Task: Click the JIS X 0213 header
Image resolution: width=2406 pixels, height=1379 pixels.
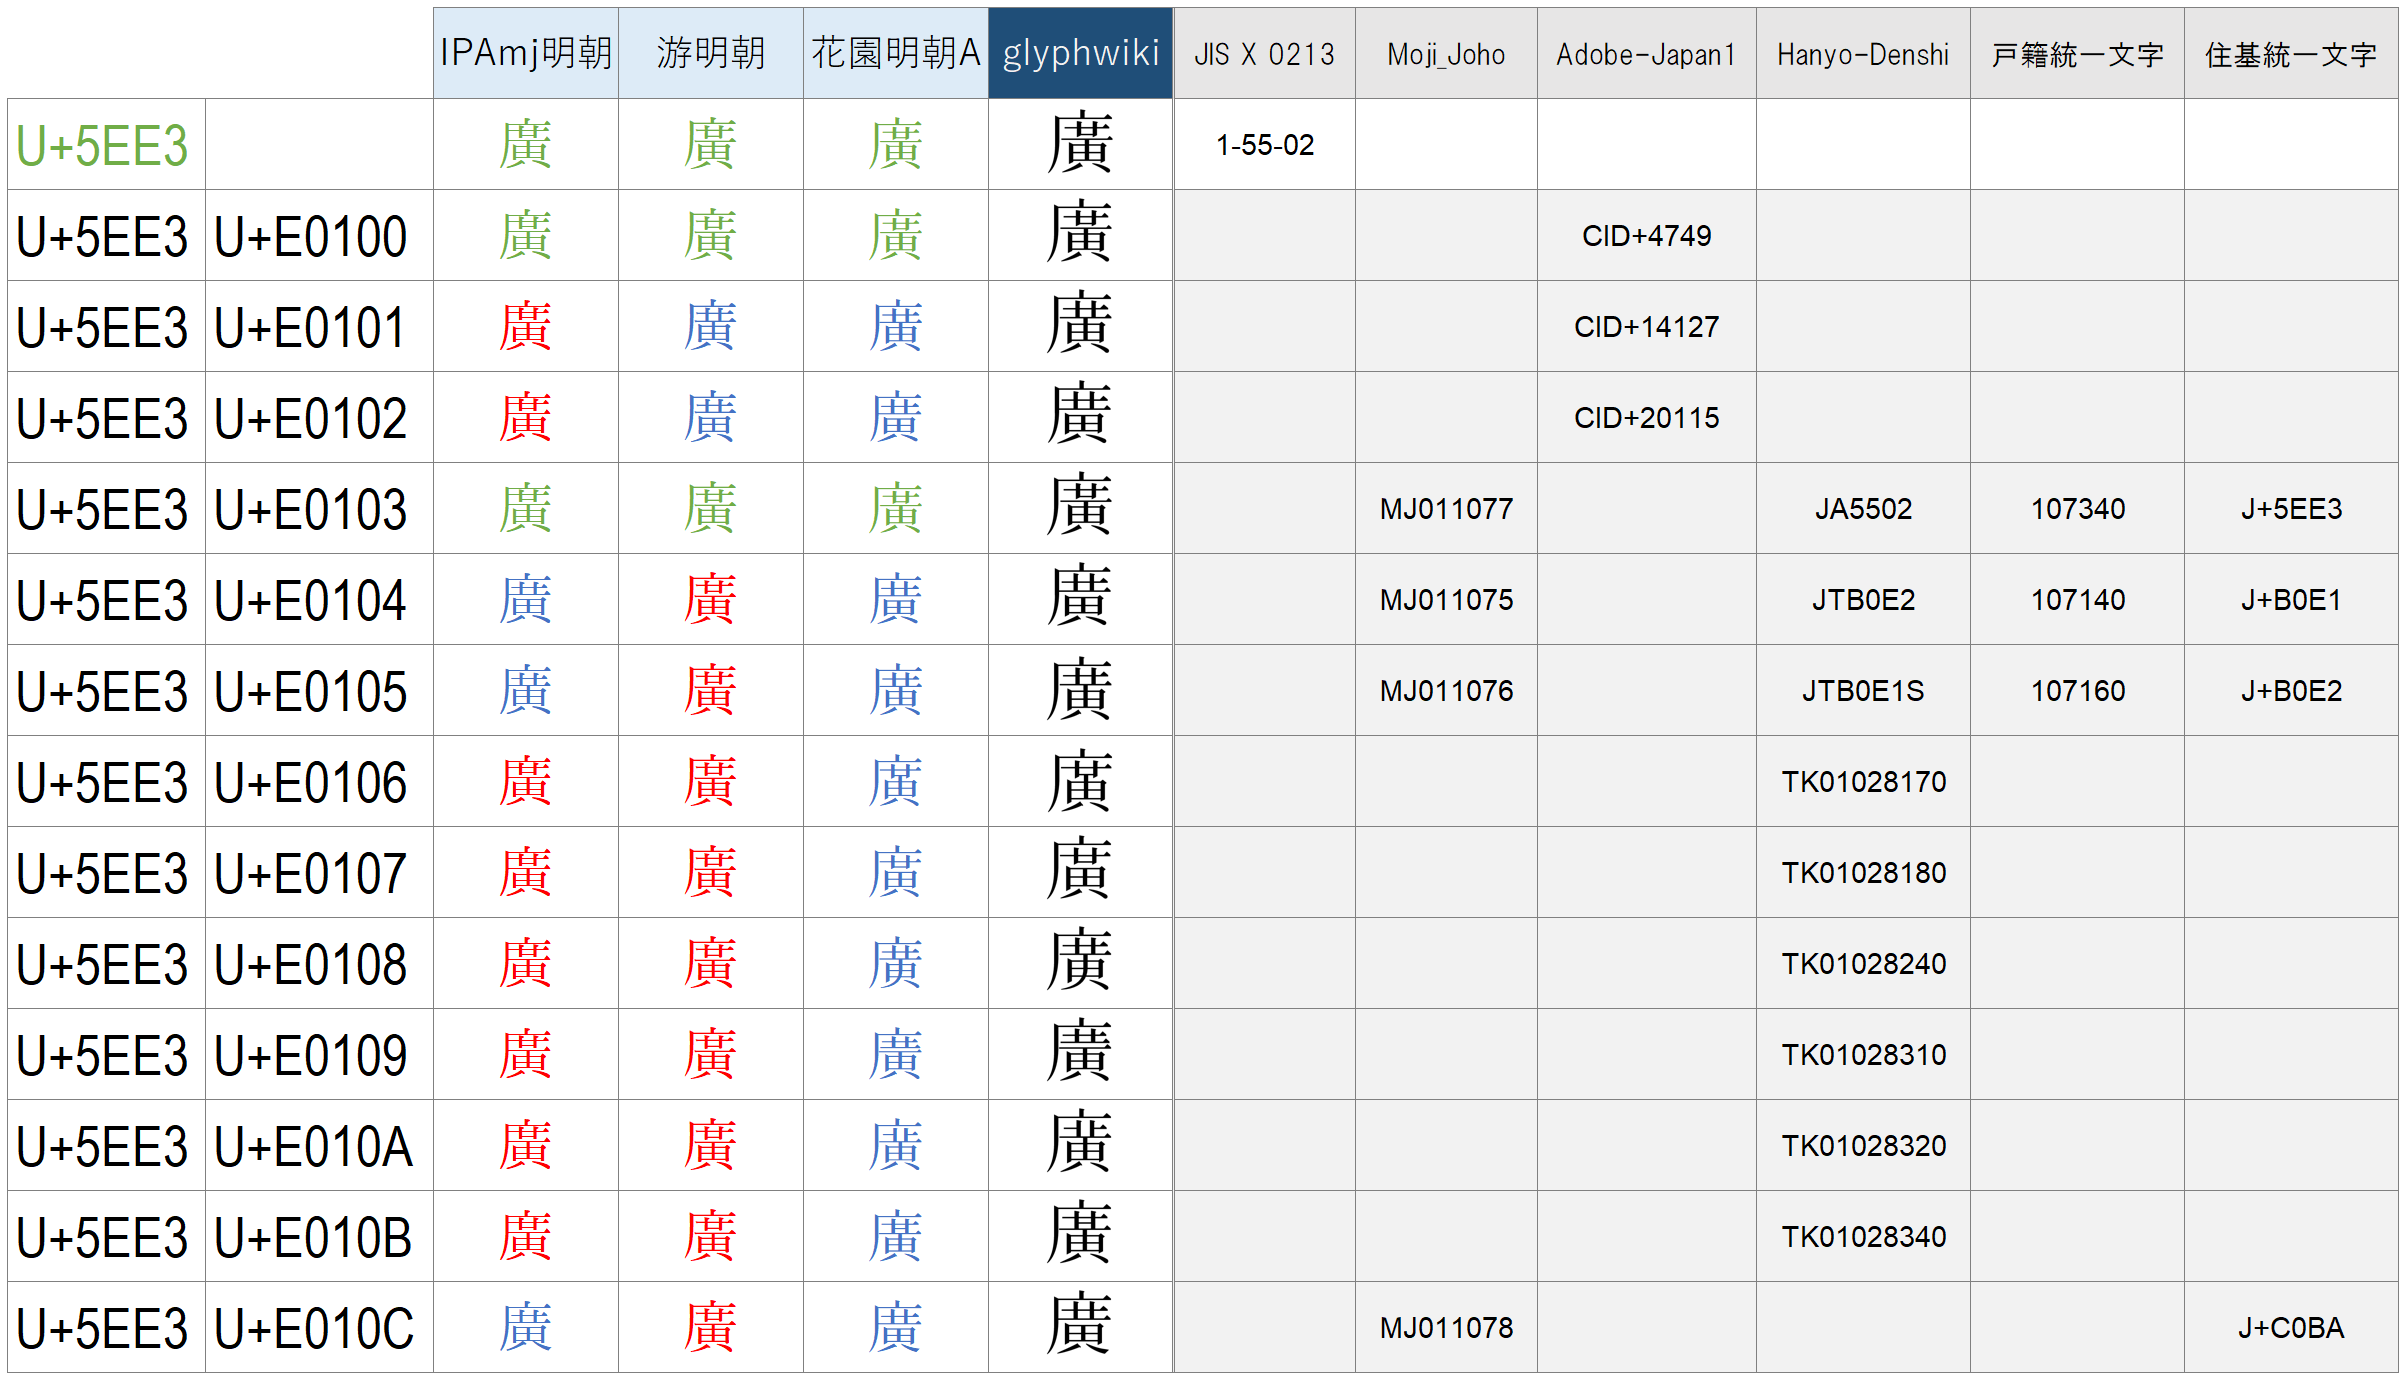Action: [1265, 53]
